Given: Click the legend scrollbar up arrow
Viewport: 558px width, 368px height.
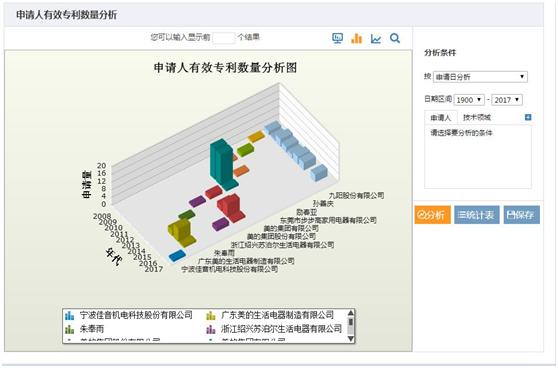Looking at the screenshot, I should pos(351,313).
